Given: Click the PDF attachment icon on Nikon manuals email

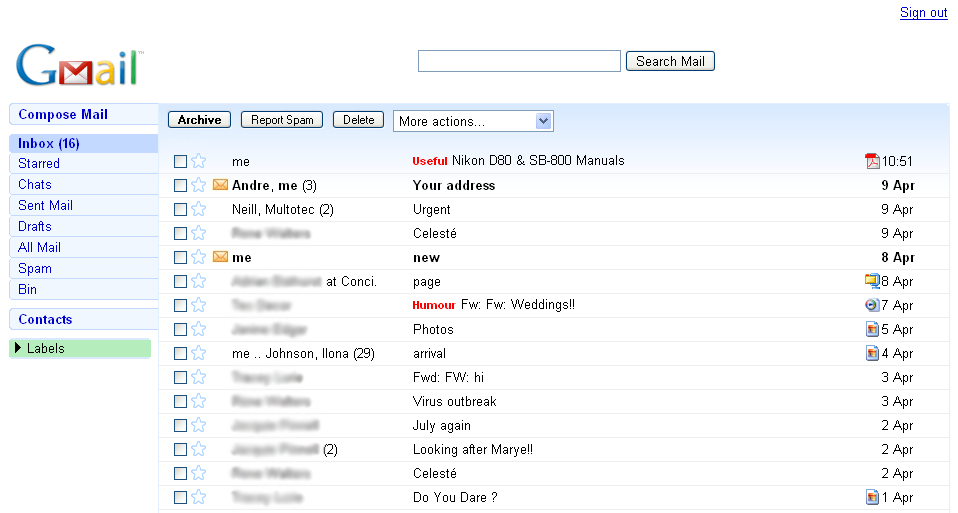Looking at the screenshot, I should click(x=872, y=161).
